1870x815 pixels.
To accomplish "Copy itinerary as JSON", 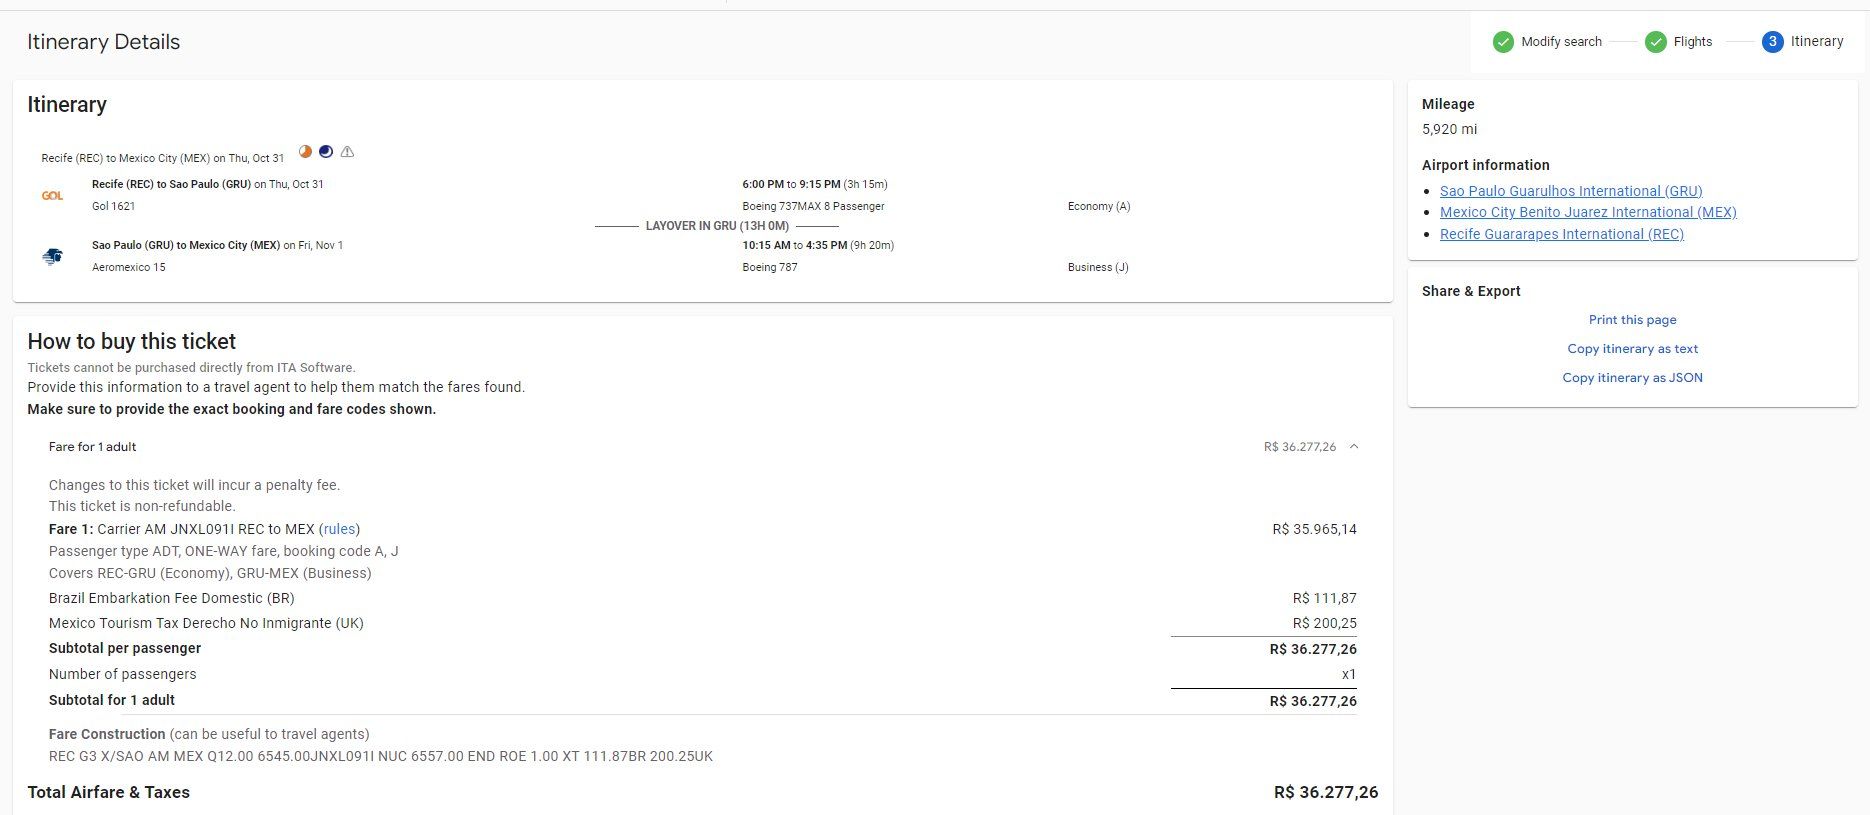I will point(1632,378).
